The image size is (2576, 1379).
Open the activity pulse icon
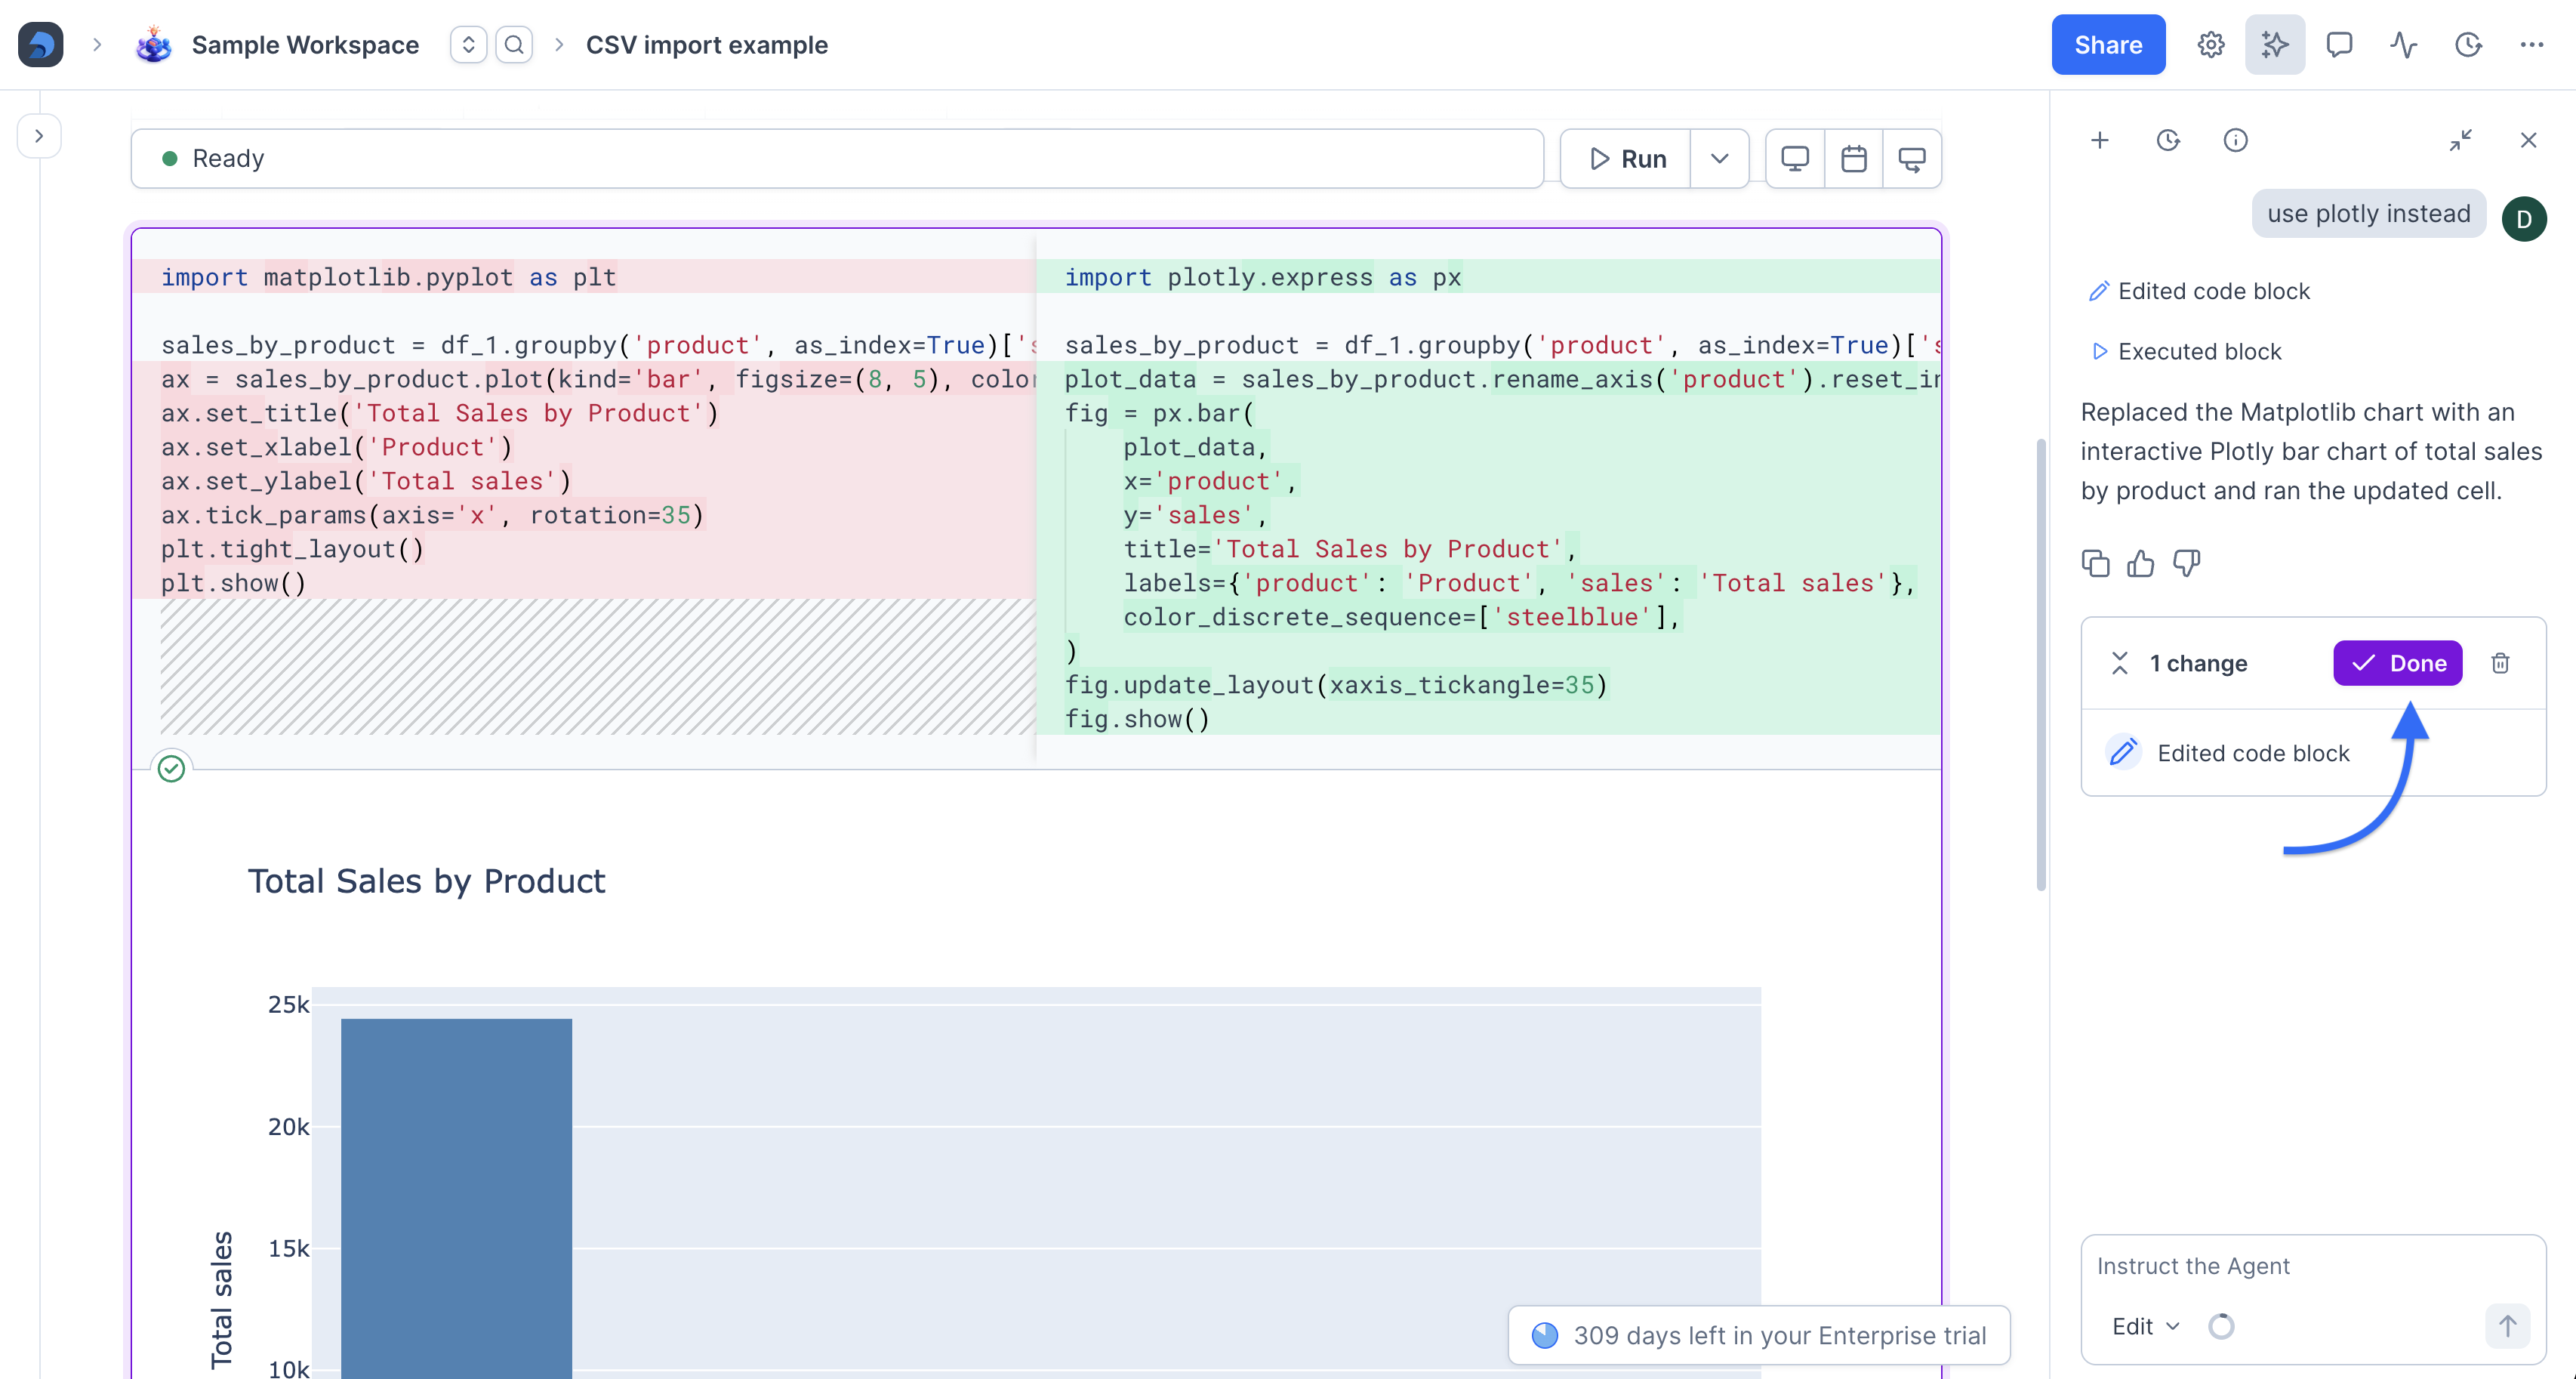[x=2403, y=45]
